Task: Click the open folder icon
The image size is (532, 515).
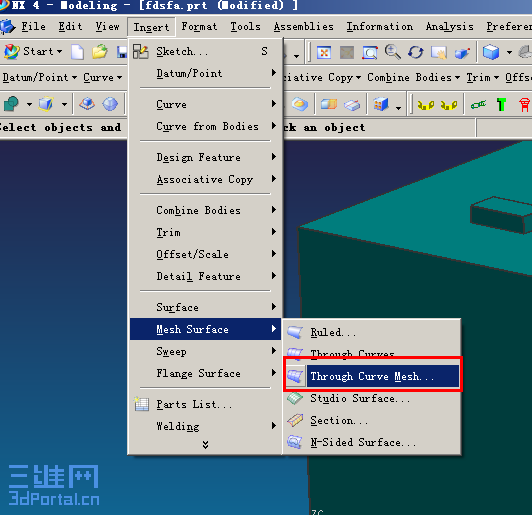Action: 100,52
